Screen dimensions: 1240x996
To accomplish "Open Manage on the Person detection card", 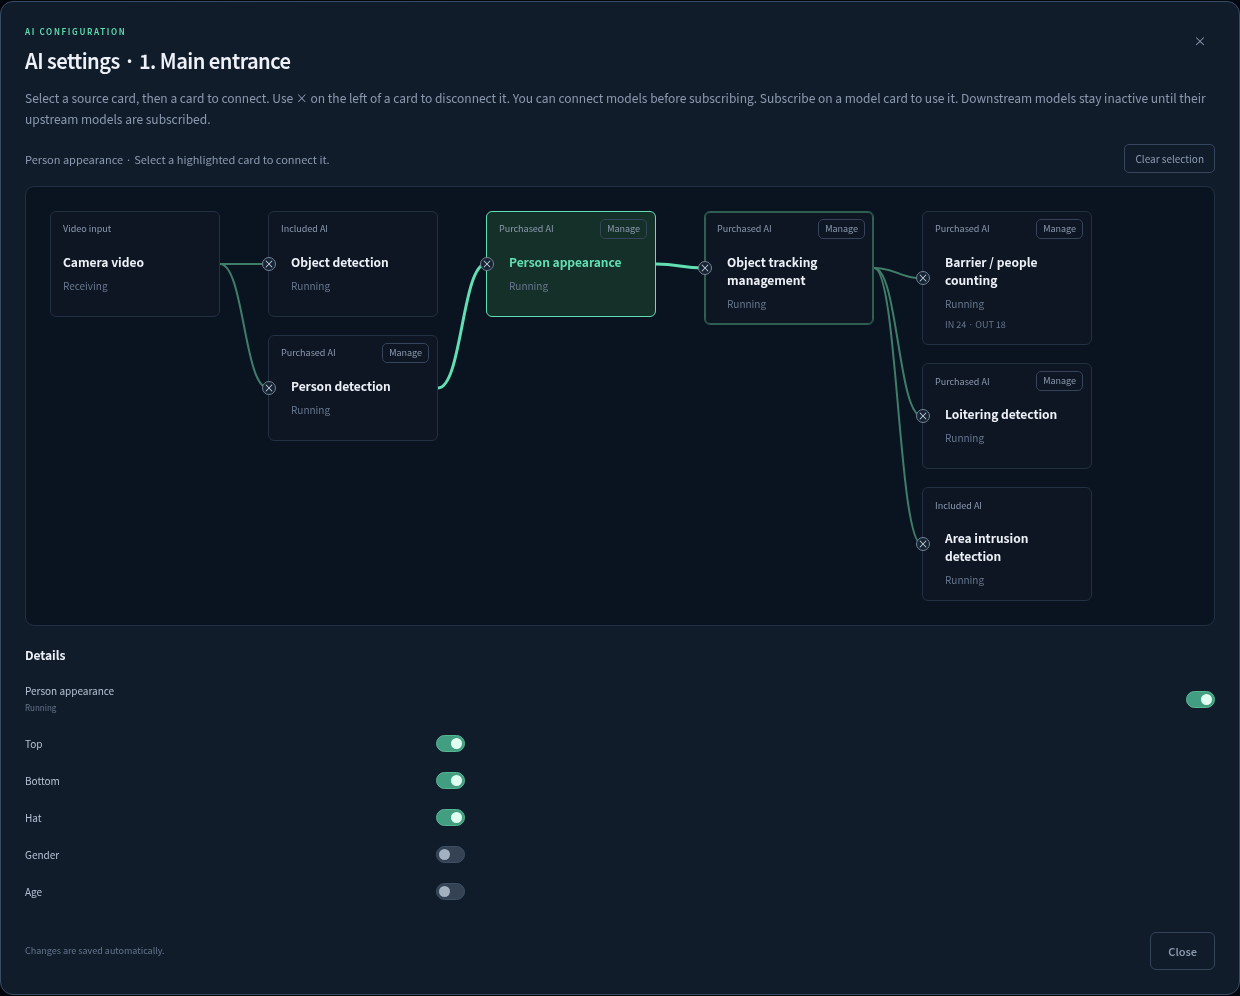I will [405, 353].
